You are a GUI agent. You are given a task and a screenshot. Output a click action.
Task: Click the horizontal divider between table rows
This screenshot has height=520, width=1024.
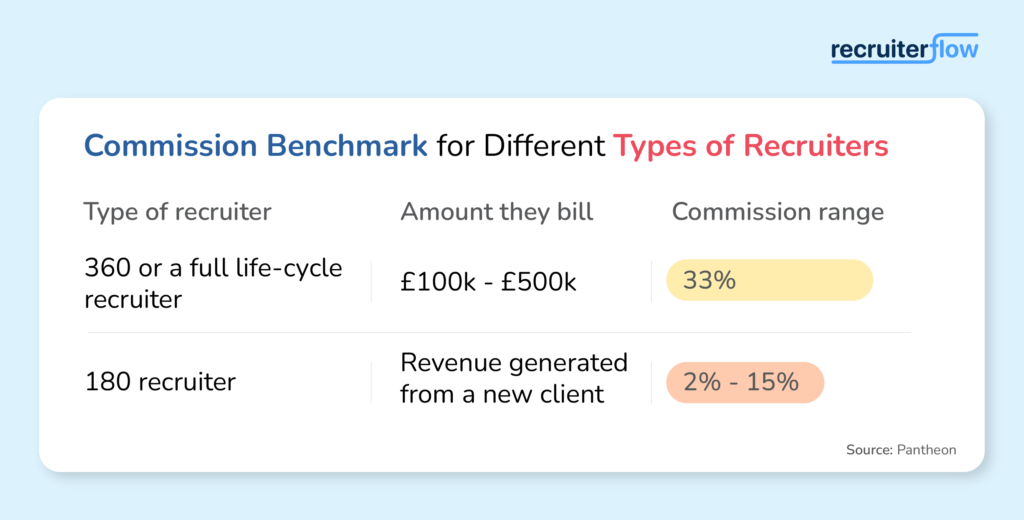[x=500, y=333]
